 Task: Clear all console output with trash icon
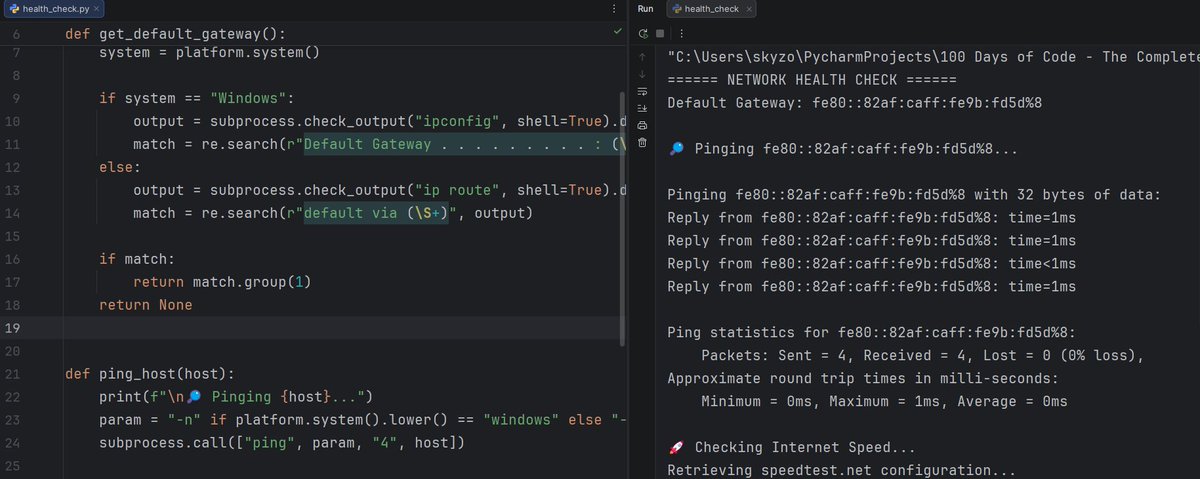point(642,142)
